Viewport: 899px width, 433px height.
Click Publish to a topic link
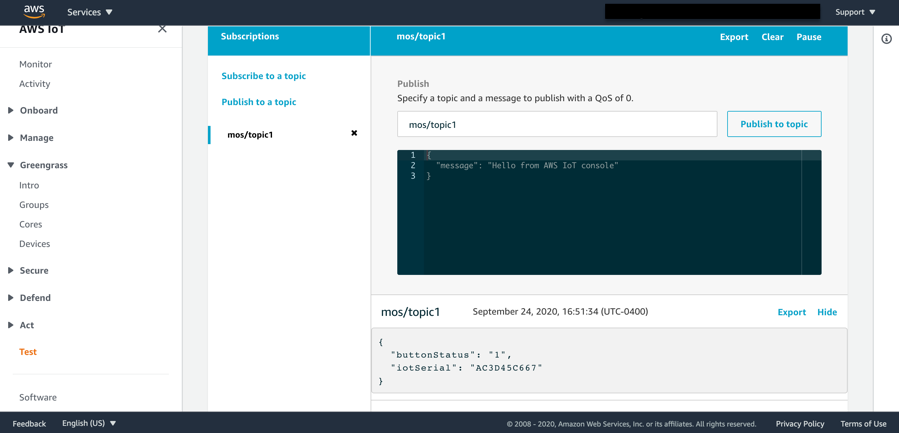pyautogui.click(x=259, y=102)
